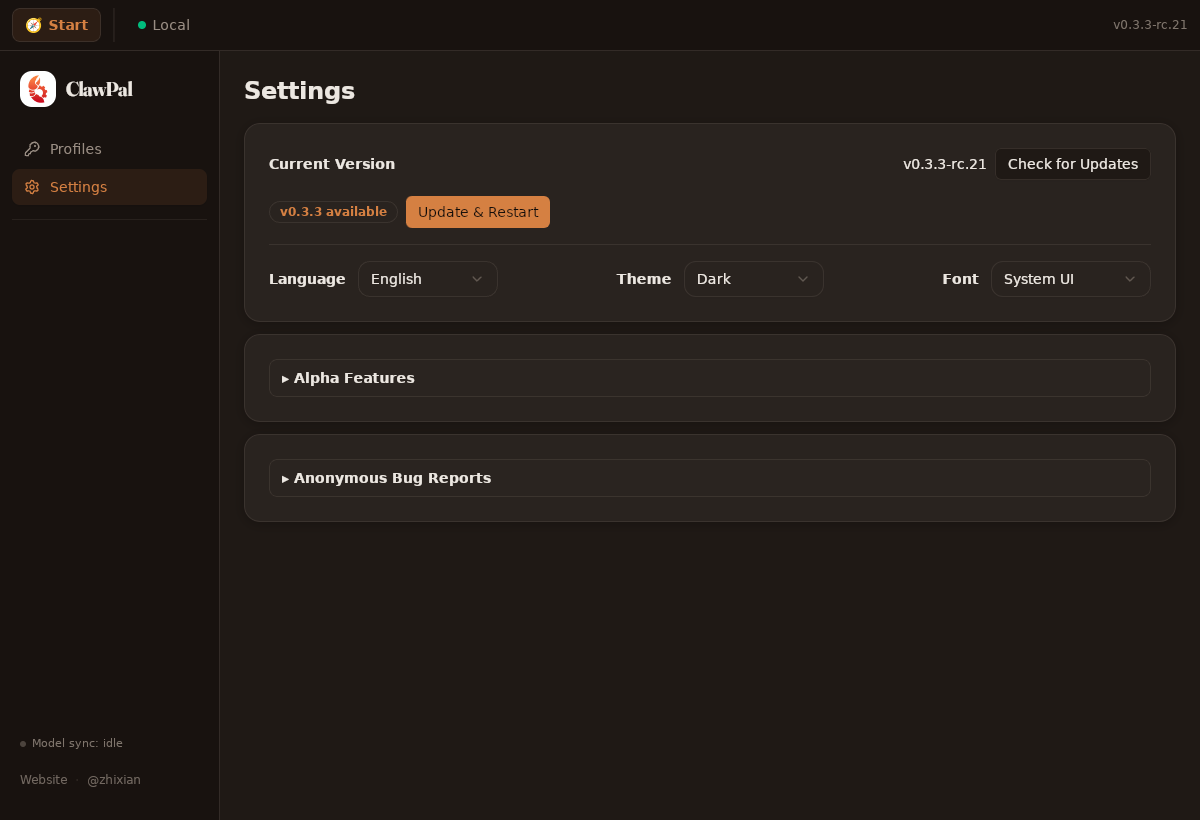Open the Profiles page in sidebar
Screen dimensions: 1200x820
(x=109, y=149)
